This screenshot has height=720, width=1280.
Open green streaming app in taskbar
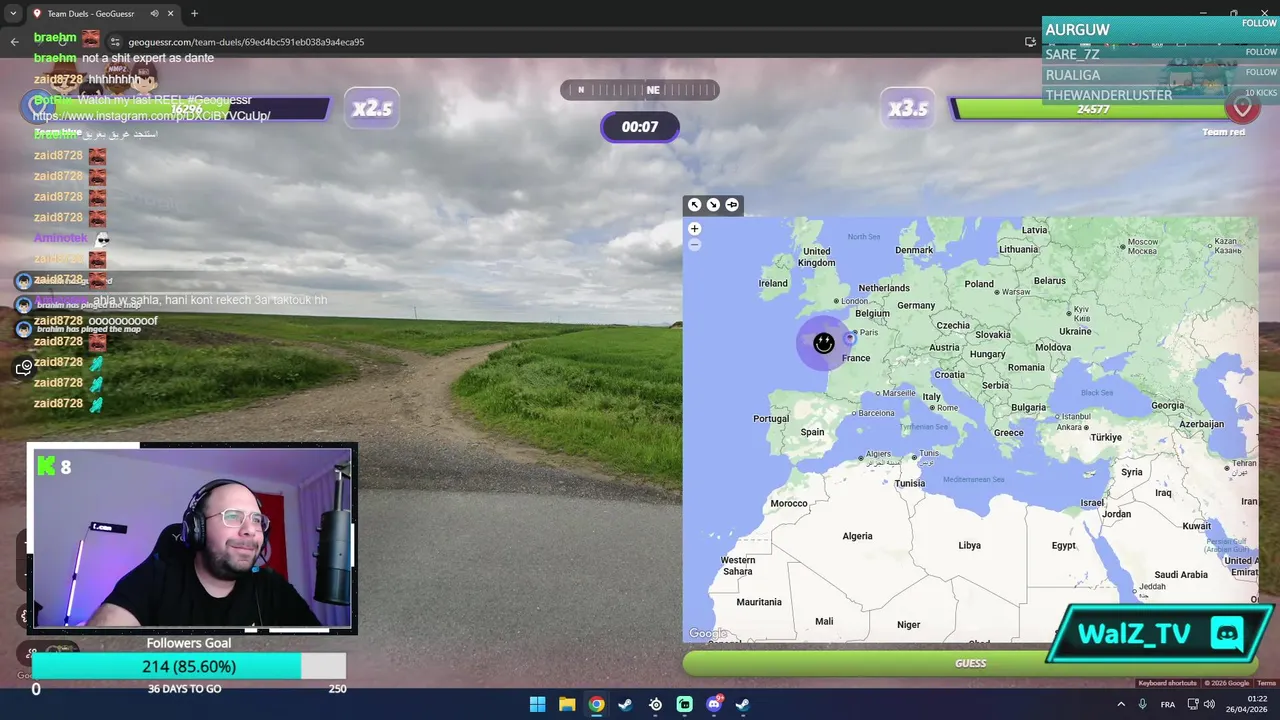684,704
